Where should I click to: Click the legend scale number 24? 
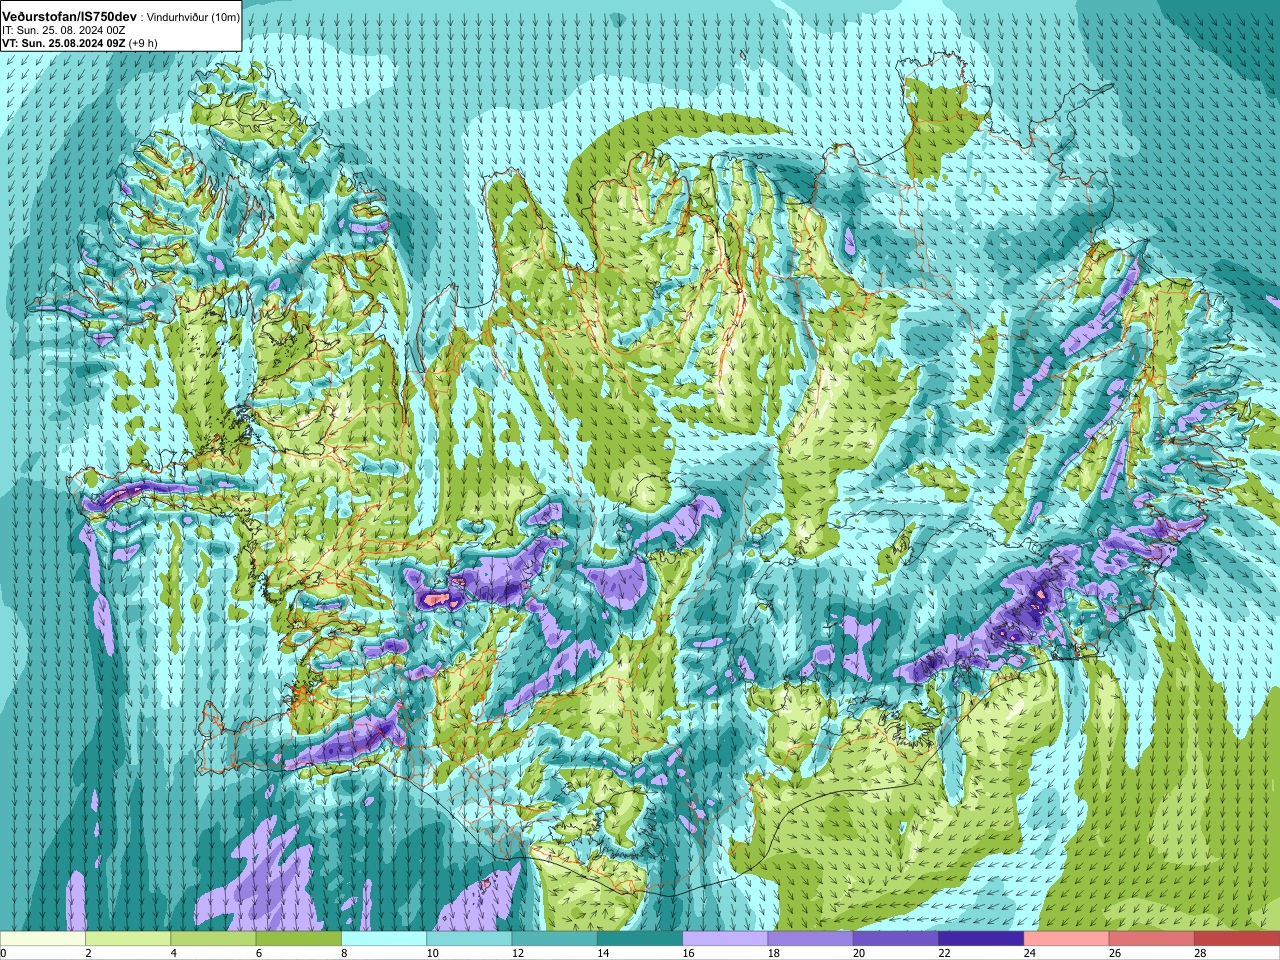[1029, 953]
